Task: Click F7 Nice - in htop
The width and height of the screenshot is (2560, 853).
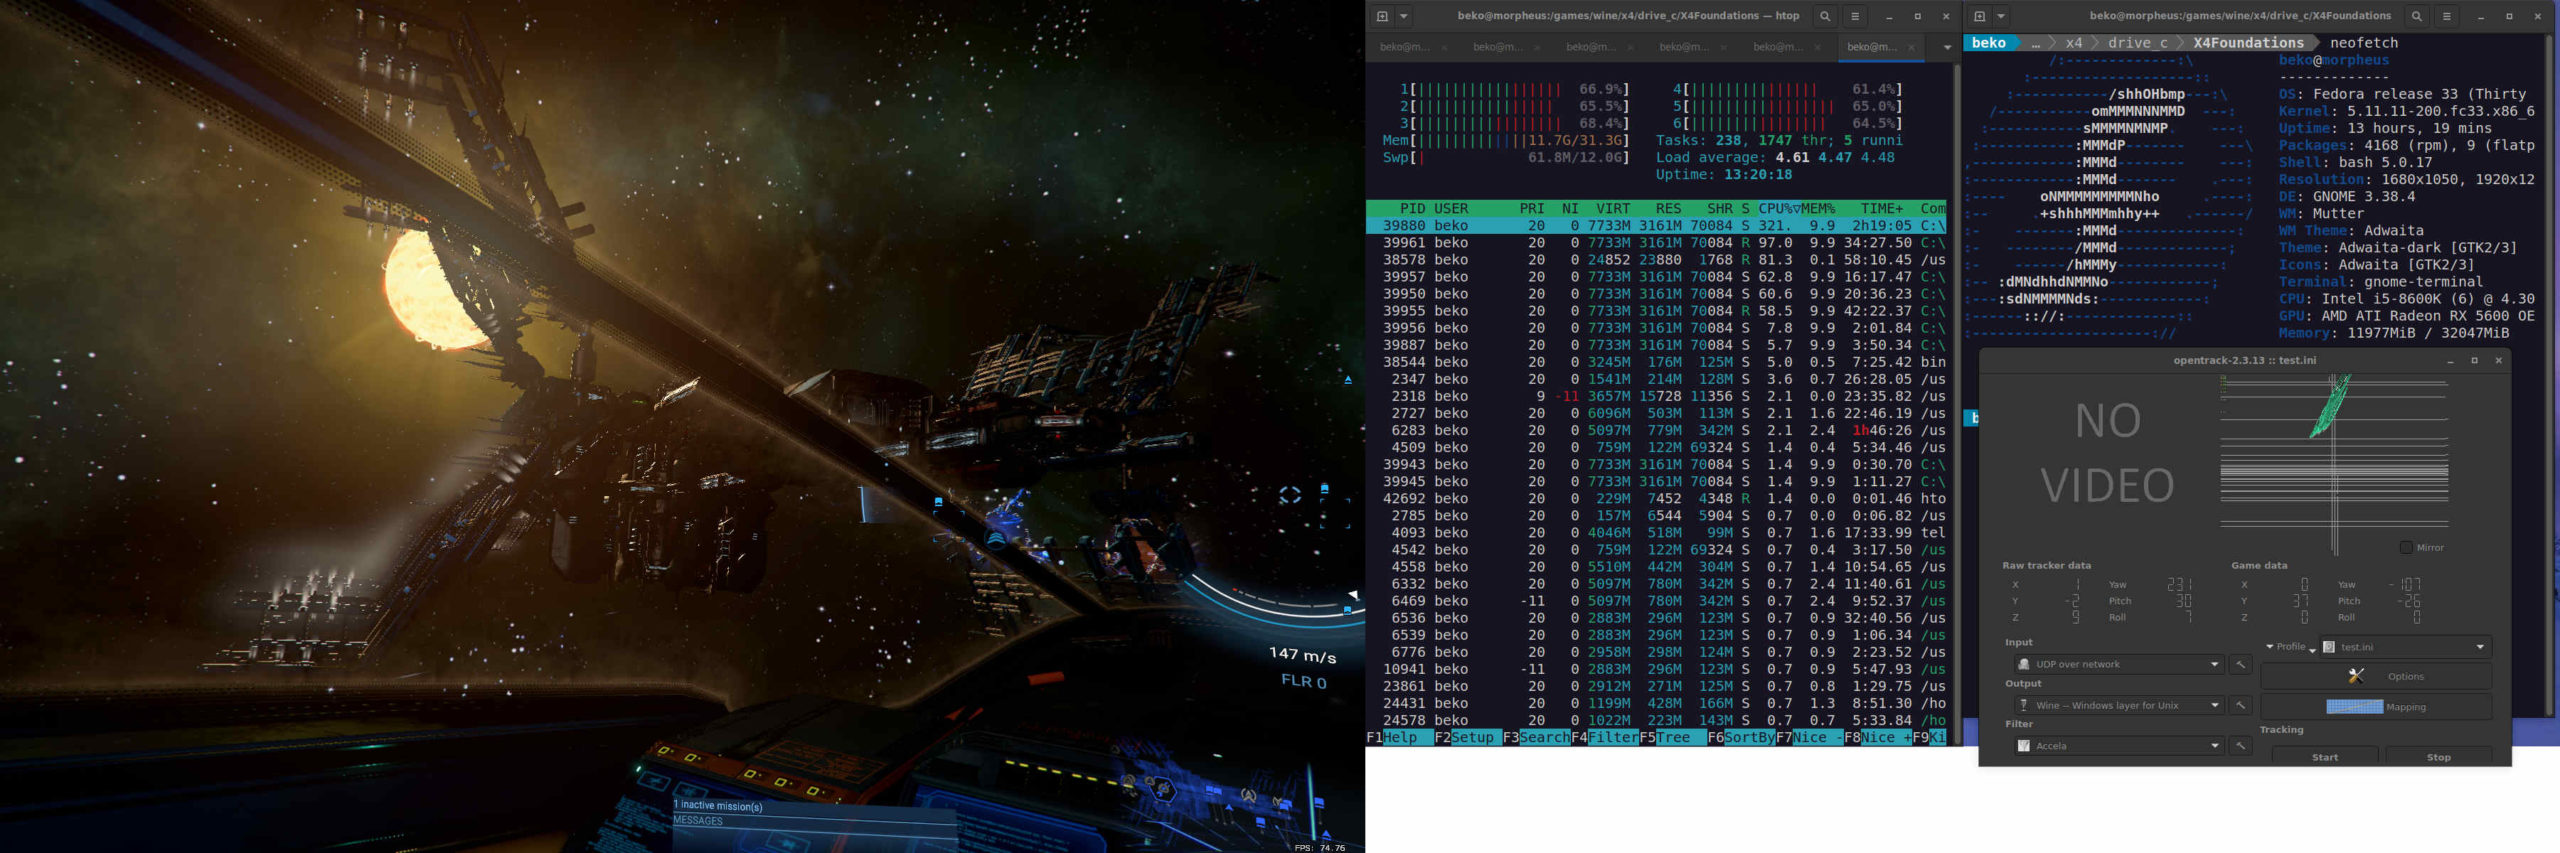Action: [x=1809, y=737]
